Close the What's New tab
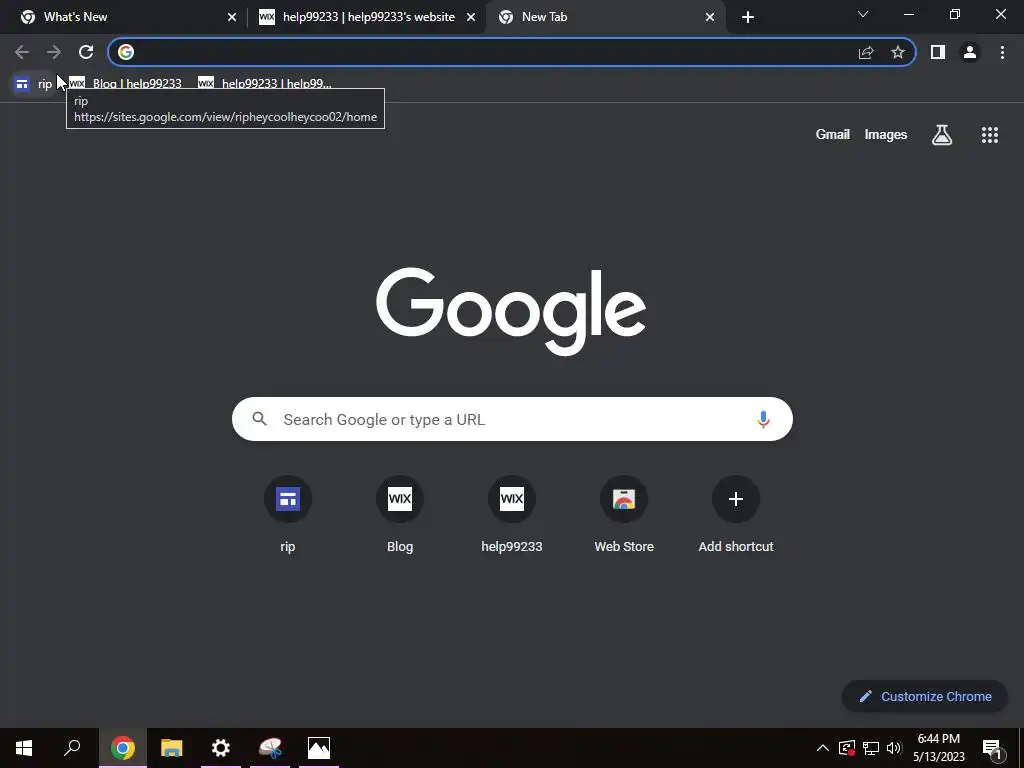Screen dimensions: 1024x768 [x=232, y=18]
